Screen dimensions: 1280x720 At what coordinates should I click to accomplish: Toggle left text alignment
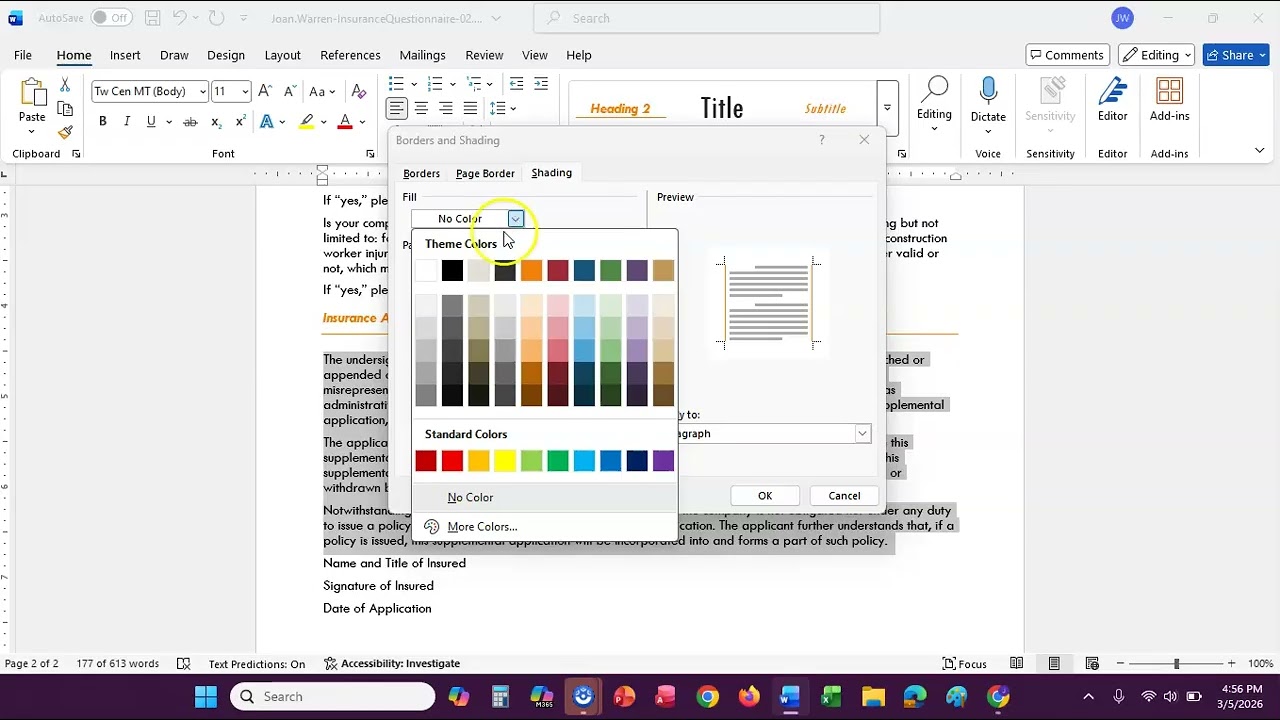click(x=397, y=108)
